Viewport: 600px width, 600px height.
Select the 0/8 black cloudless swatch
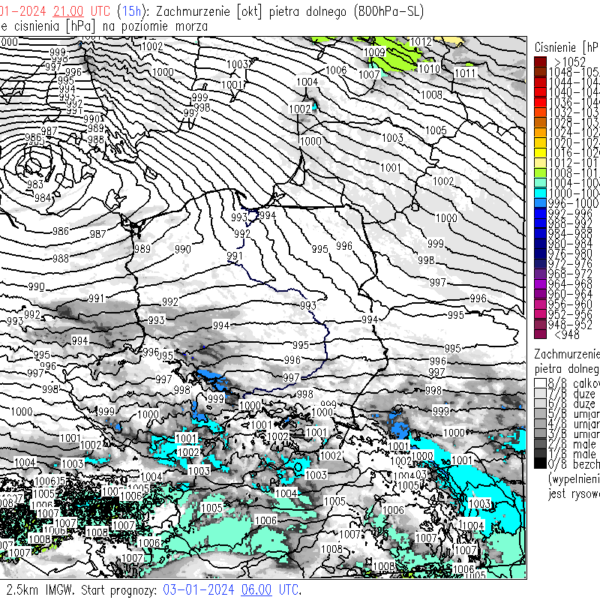(x=540, y=464)
